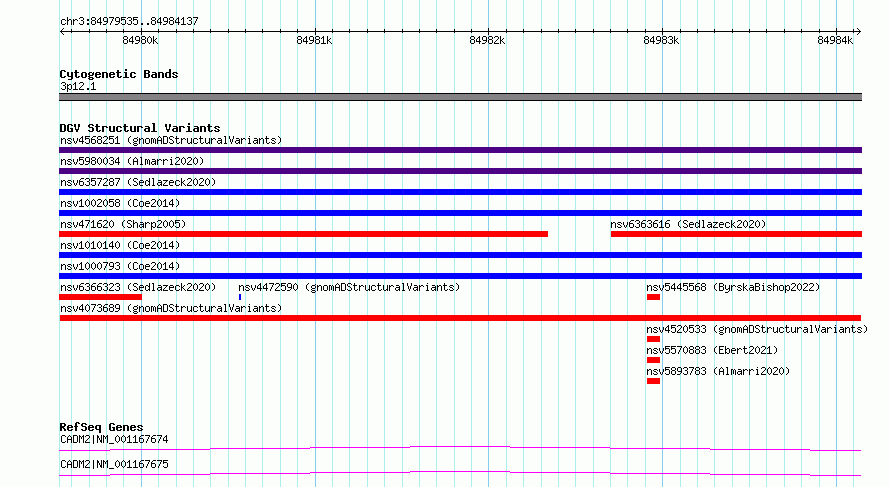Open variant nsv4073689 (gnomADStructuralVariants) label
This screenshot has width=890, height=487.
171,308
